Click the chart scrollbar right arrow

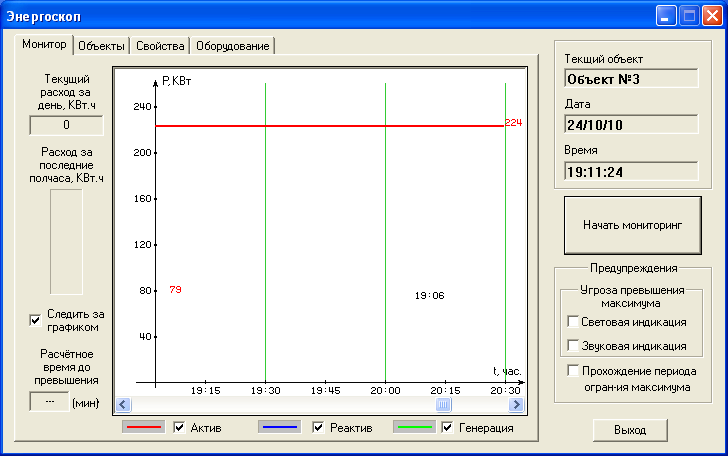tap(516, 405)
